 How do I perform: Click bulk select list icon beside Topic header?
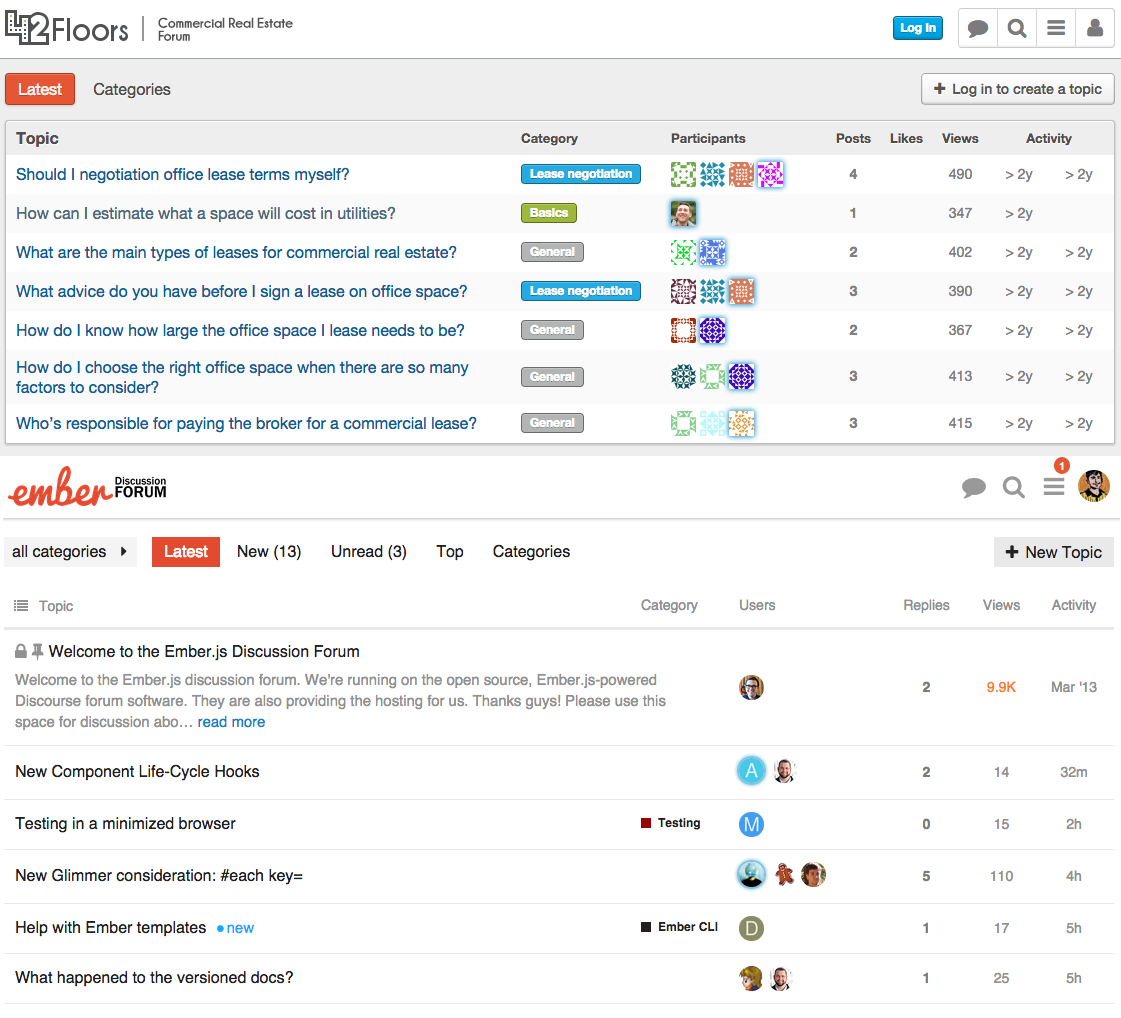21,606
